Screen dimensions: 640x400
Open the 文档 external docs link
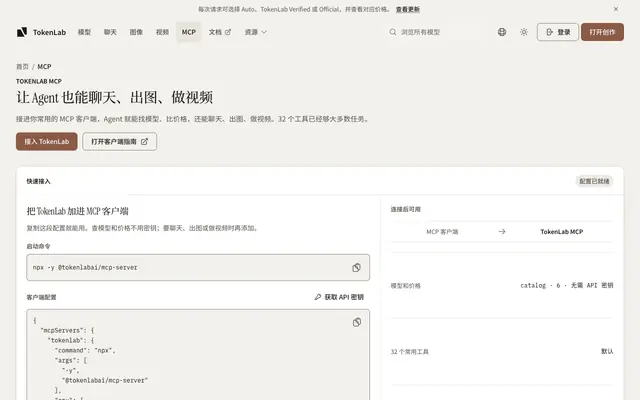[220, 32]
